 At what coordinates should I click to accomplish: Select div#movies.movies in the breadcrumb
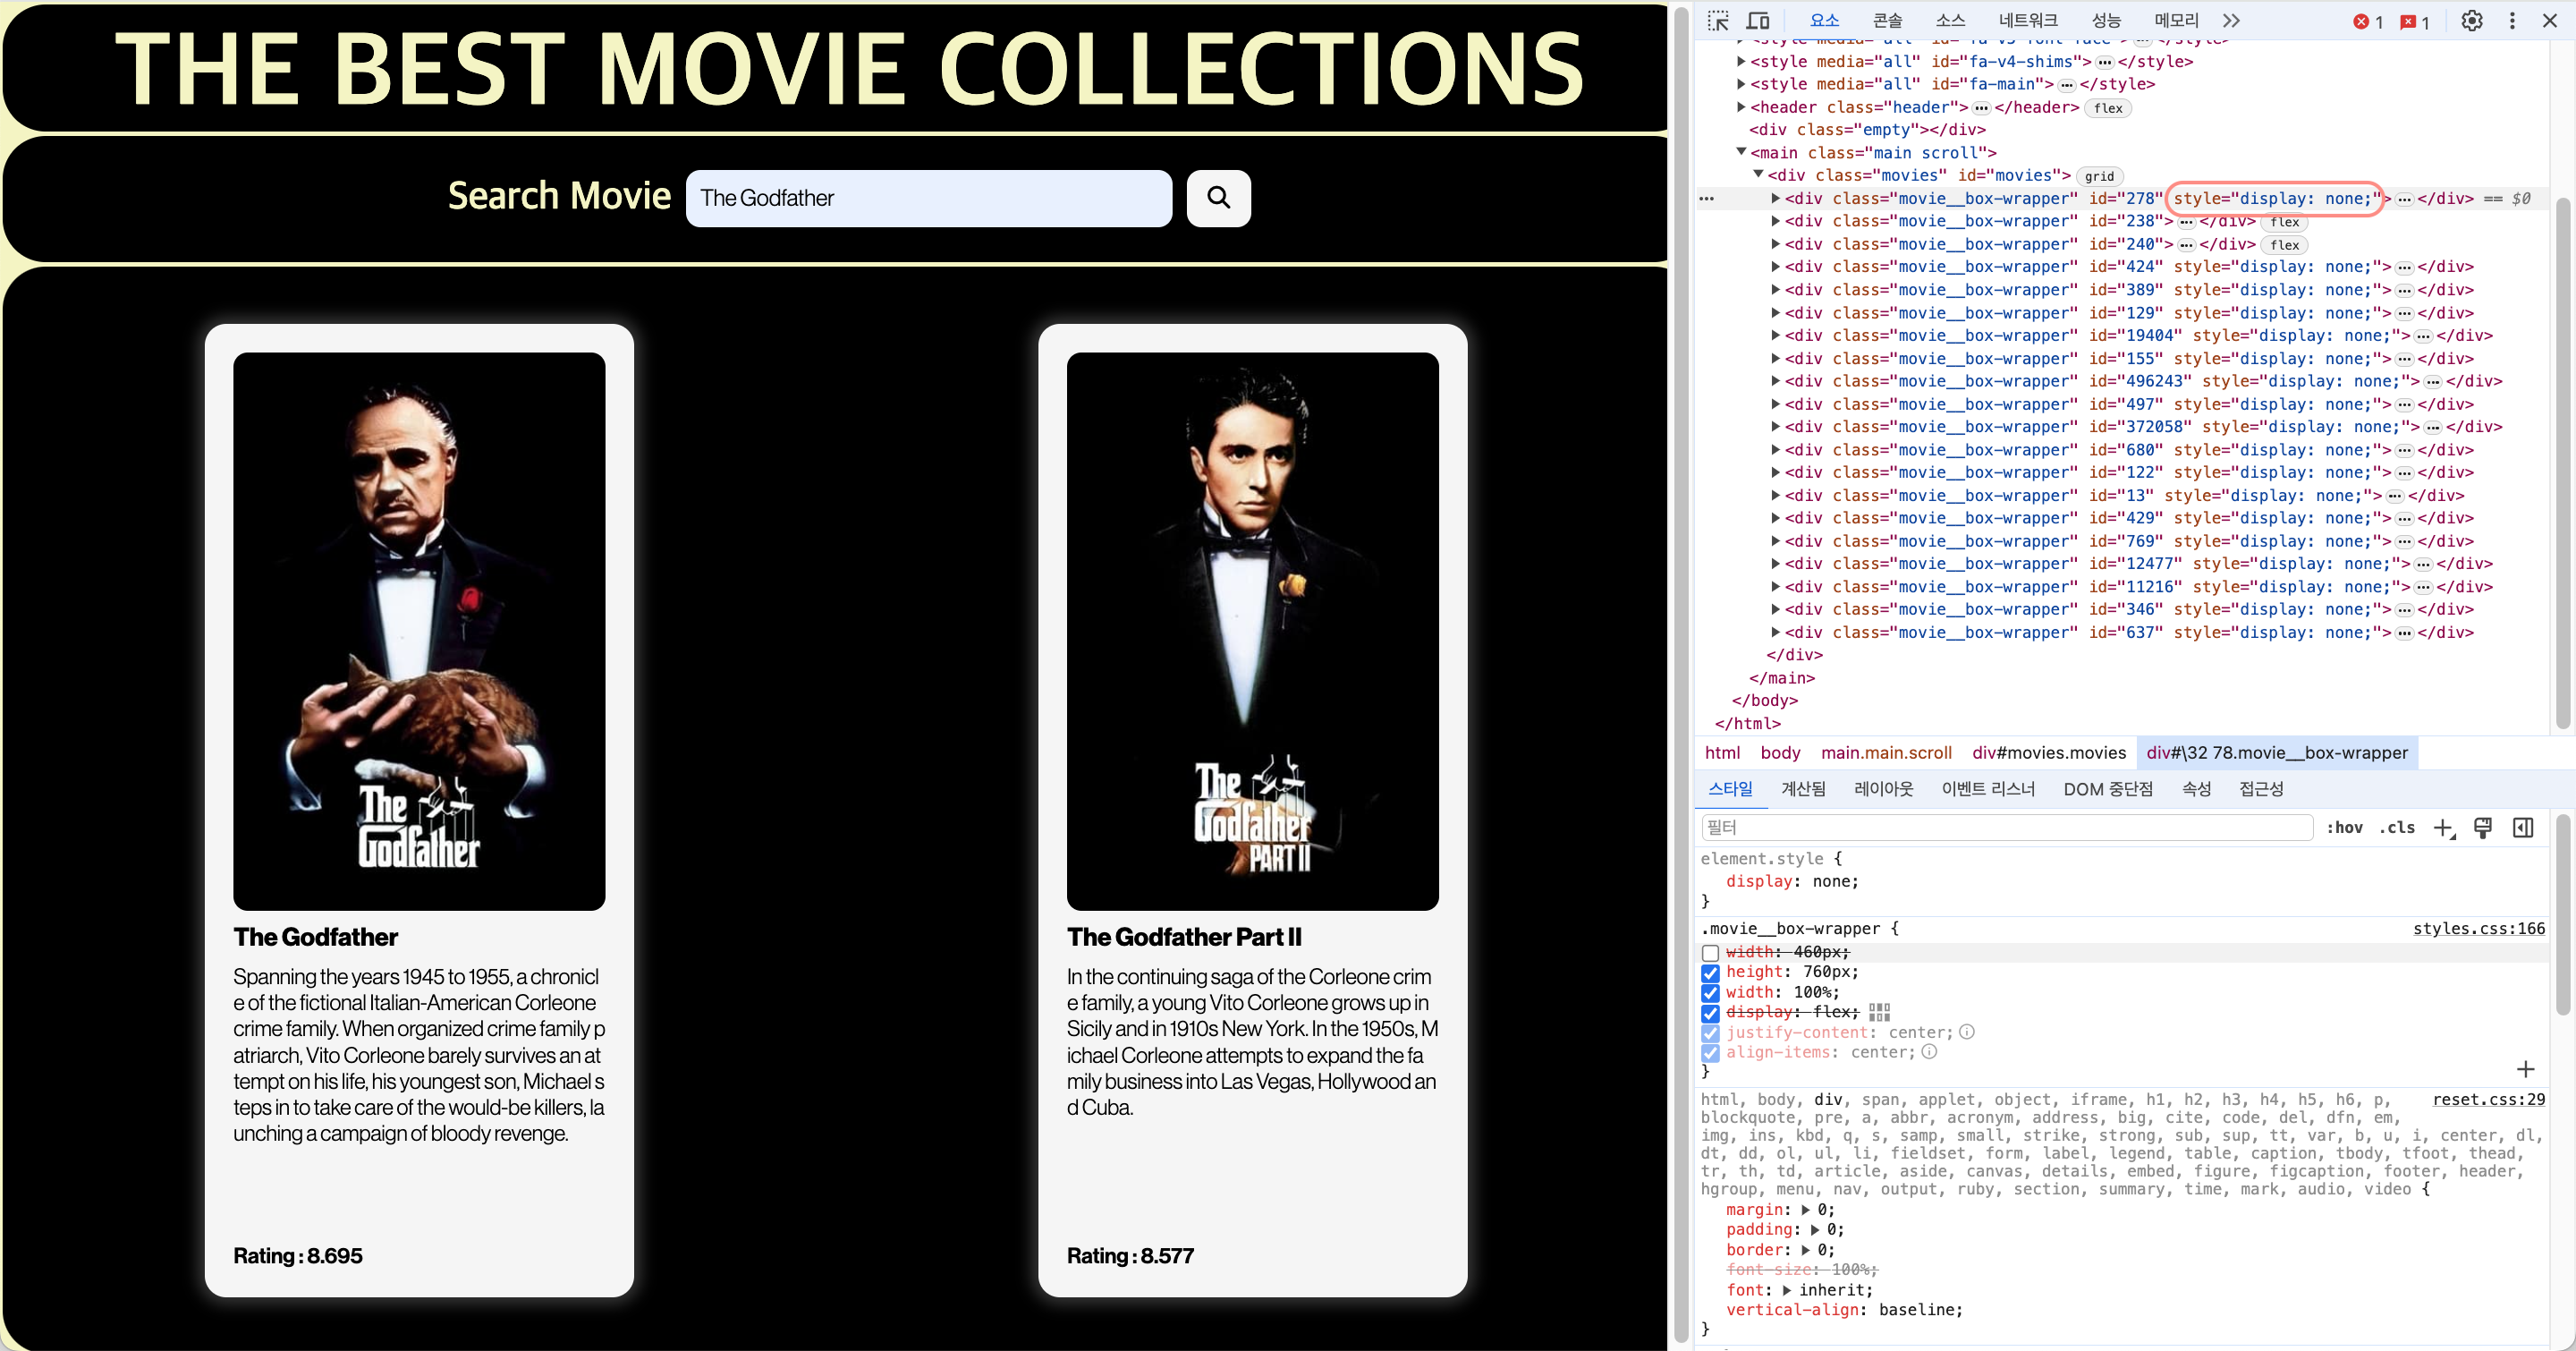(x=2049, y=753)
